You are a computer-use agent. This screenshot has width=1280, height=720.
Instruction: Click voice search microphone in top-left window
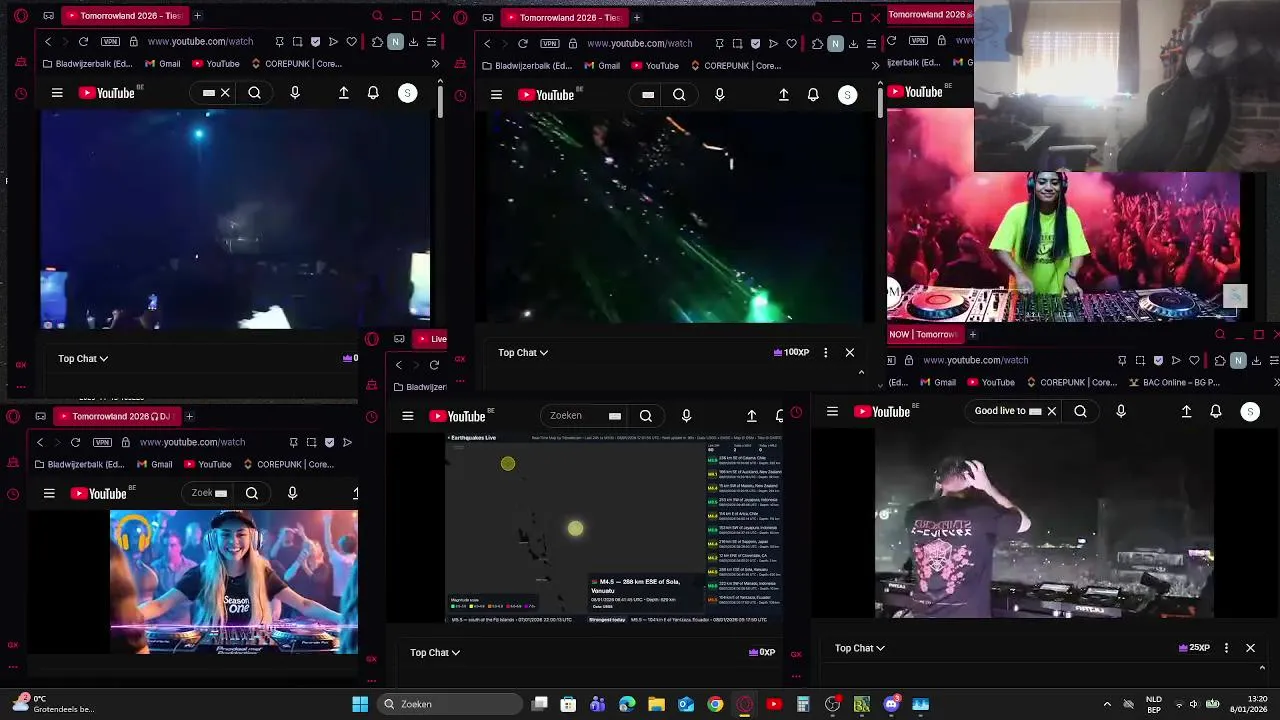pyautogui.click(x=294, y=93)
